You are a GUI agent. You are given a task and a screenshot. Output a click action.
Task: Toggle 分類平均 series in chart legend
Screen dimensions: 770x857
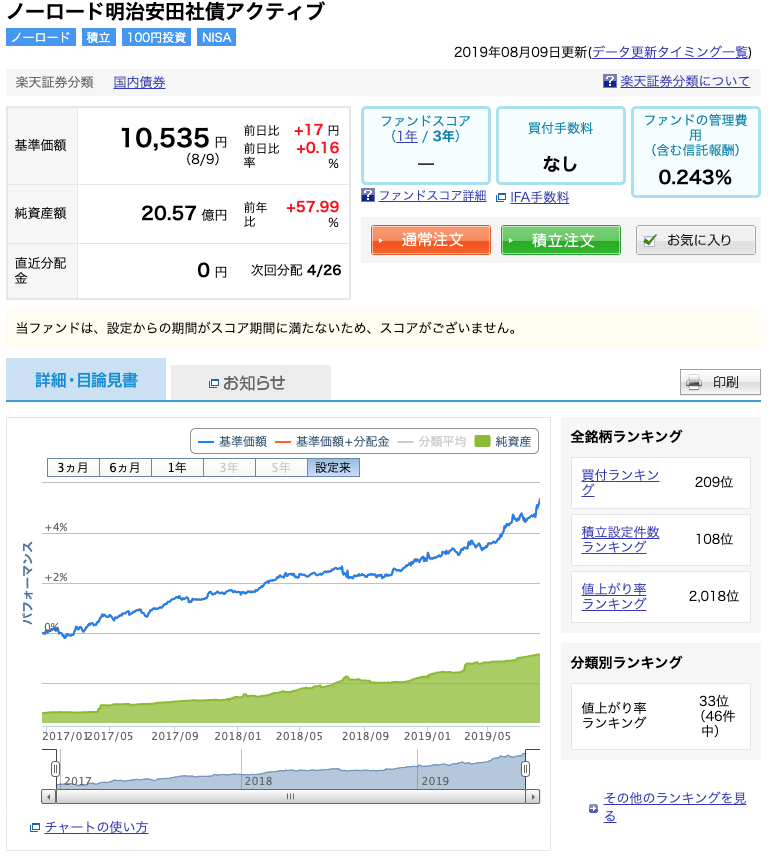point(432,442)
